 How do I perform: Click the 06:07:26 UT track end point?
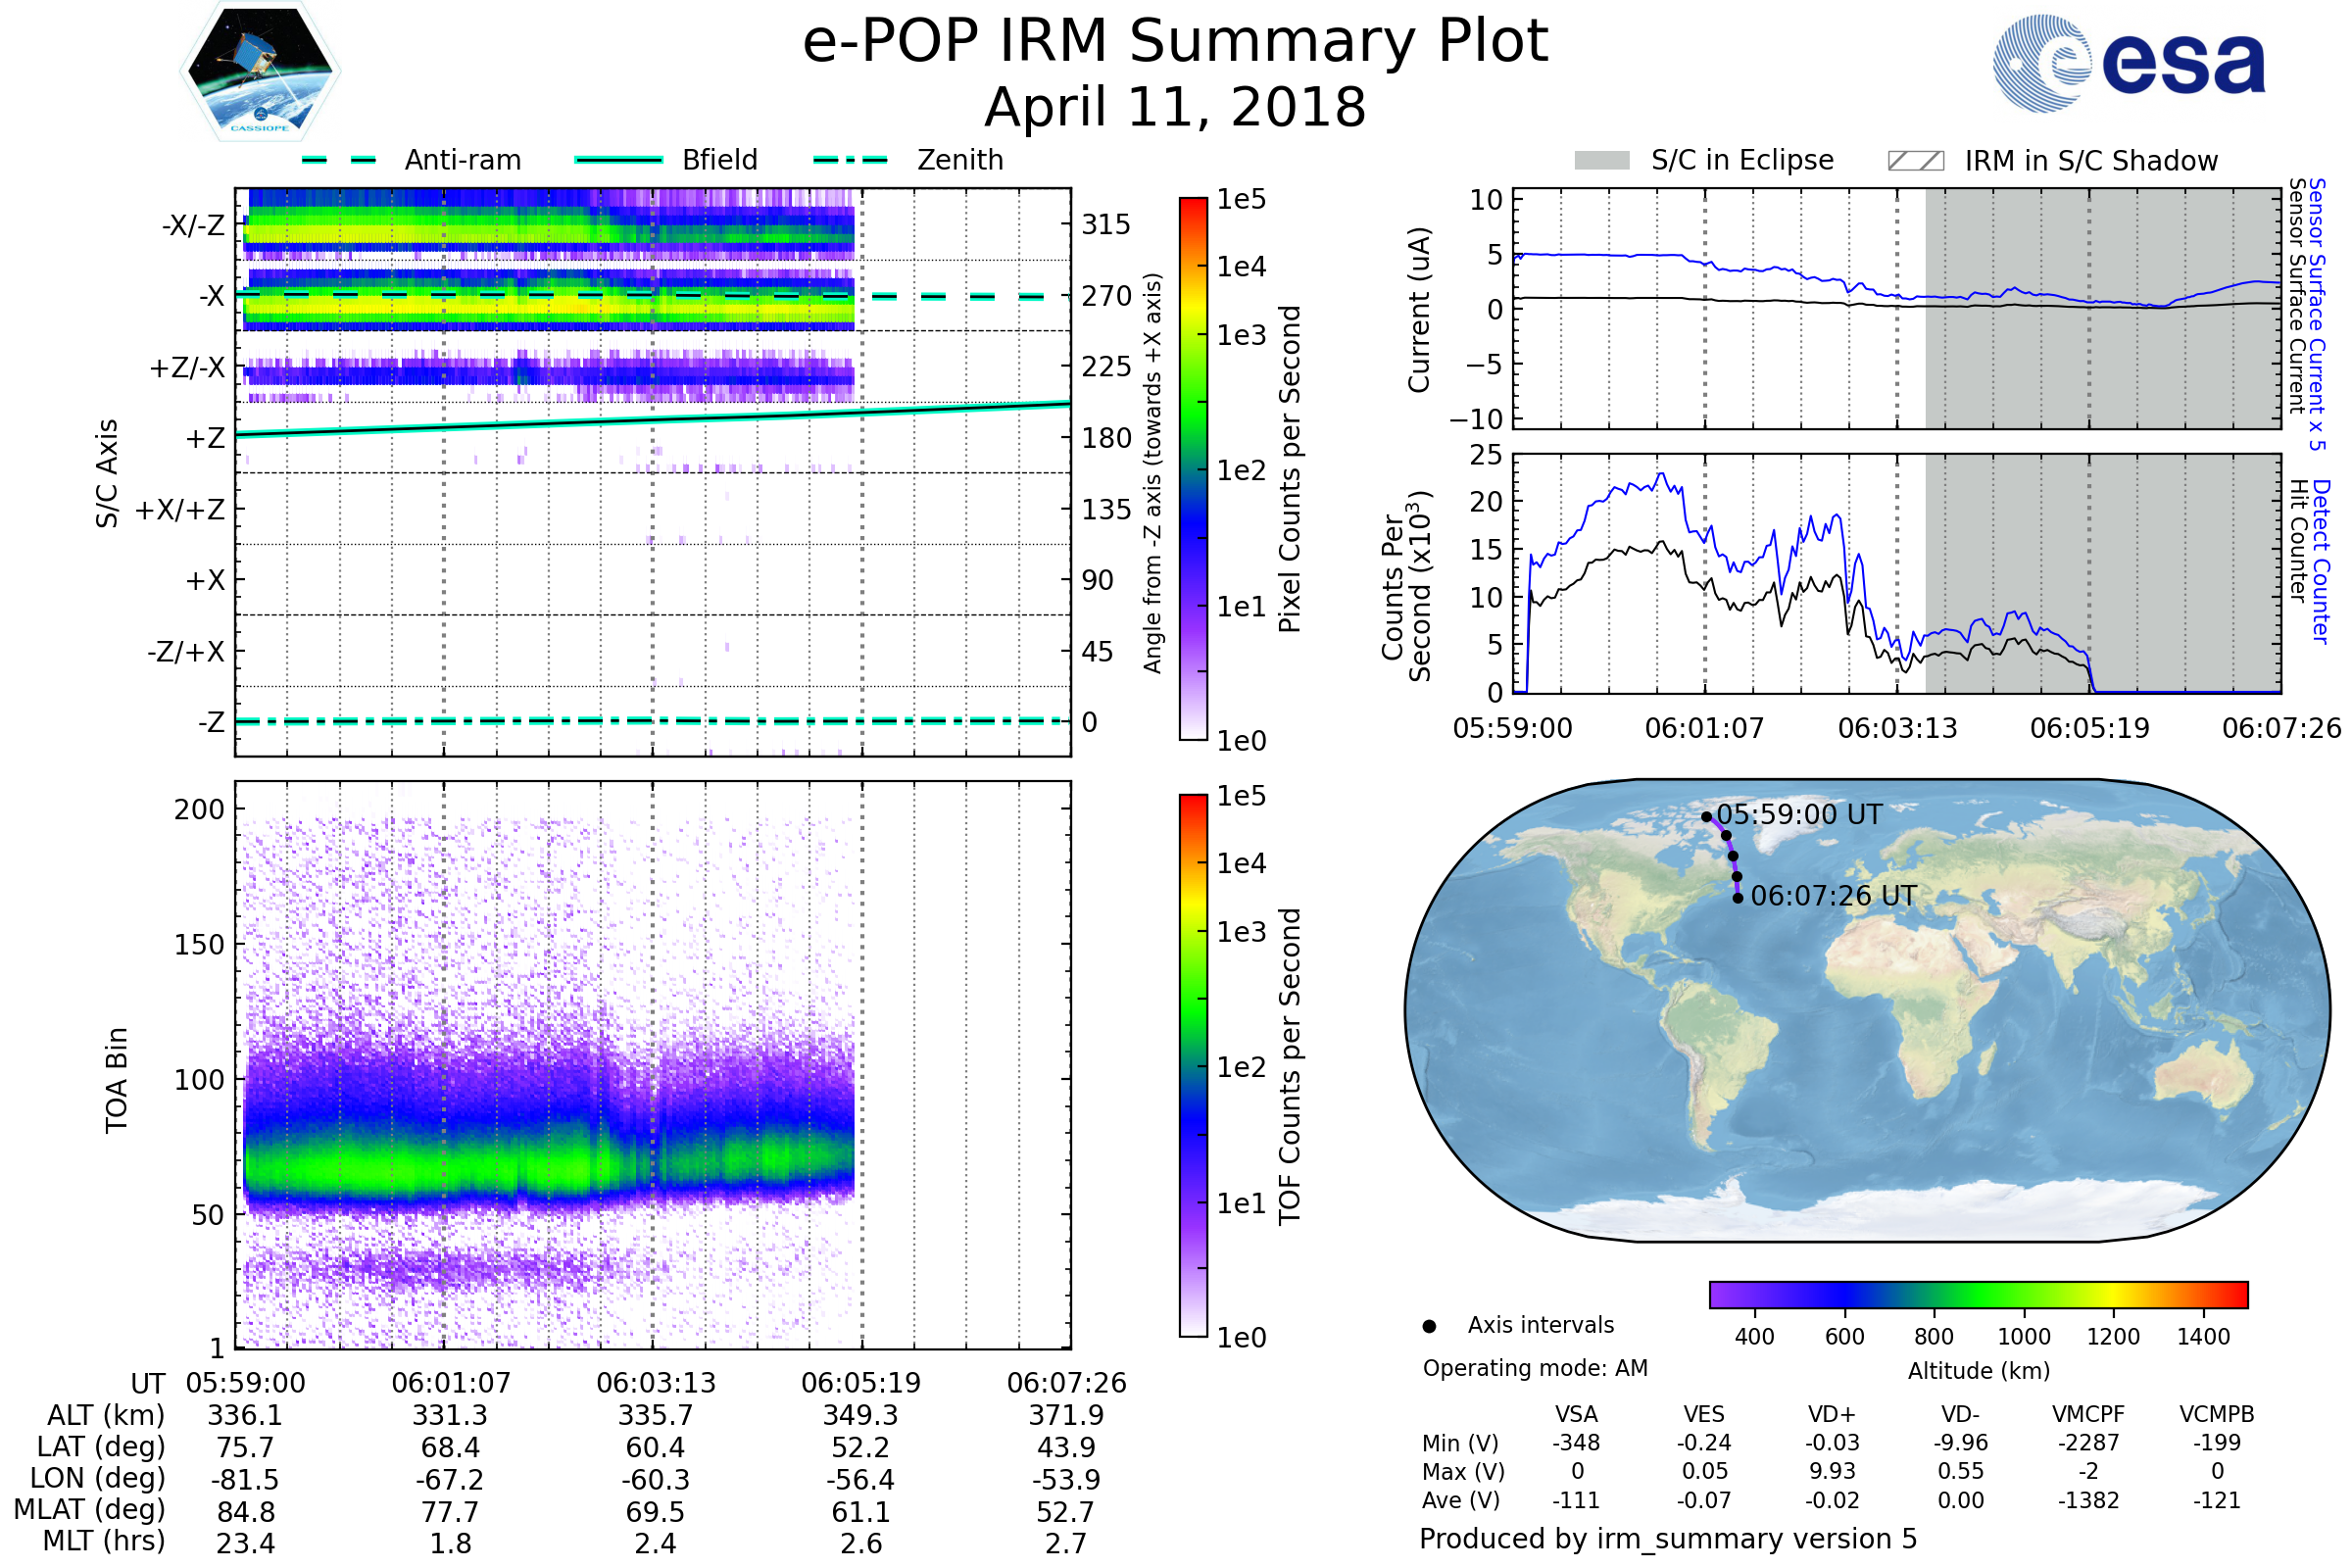point(1738,898)
